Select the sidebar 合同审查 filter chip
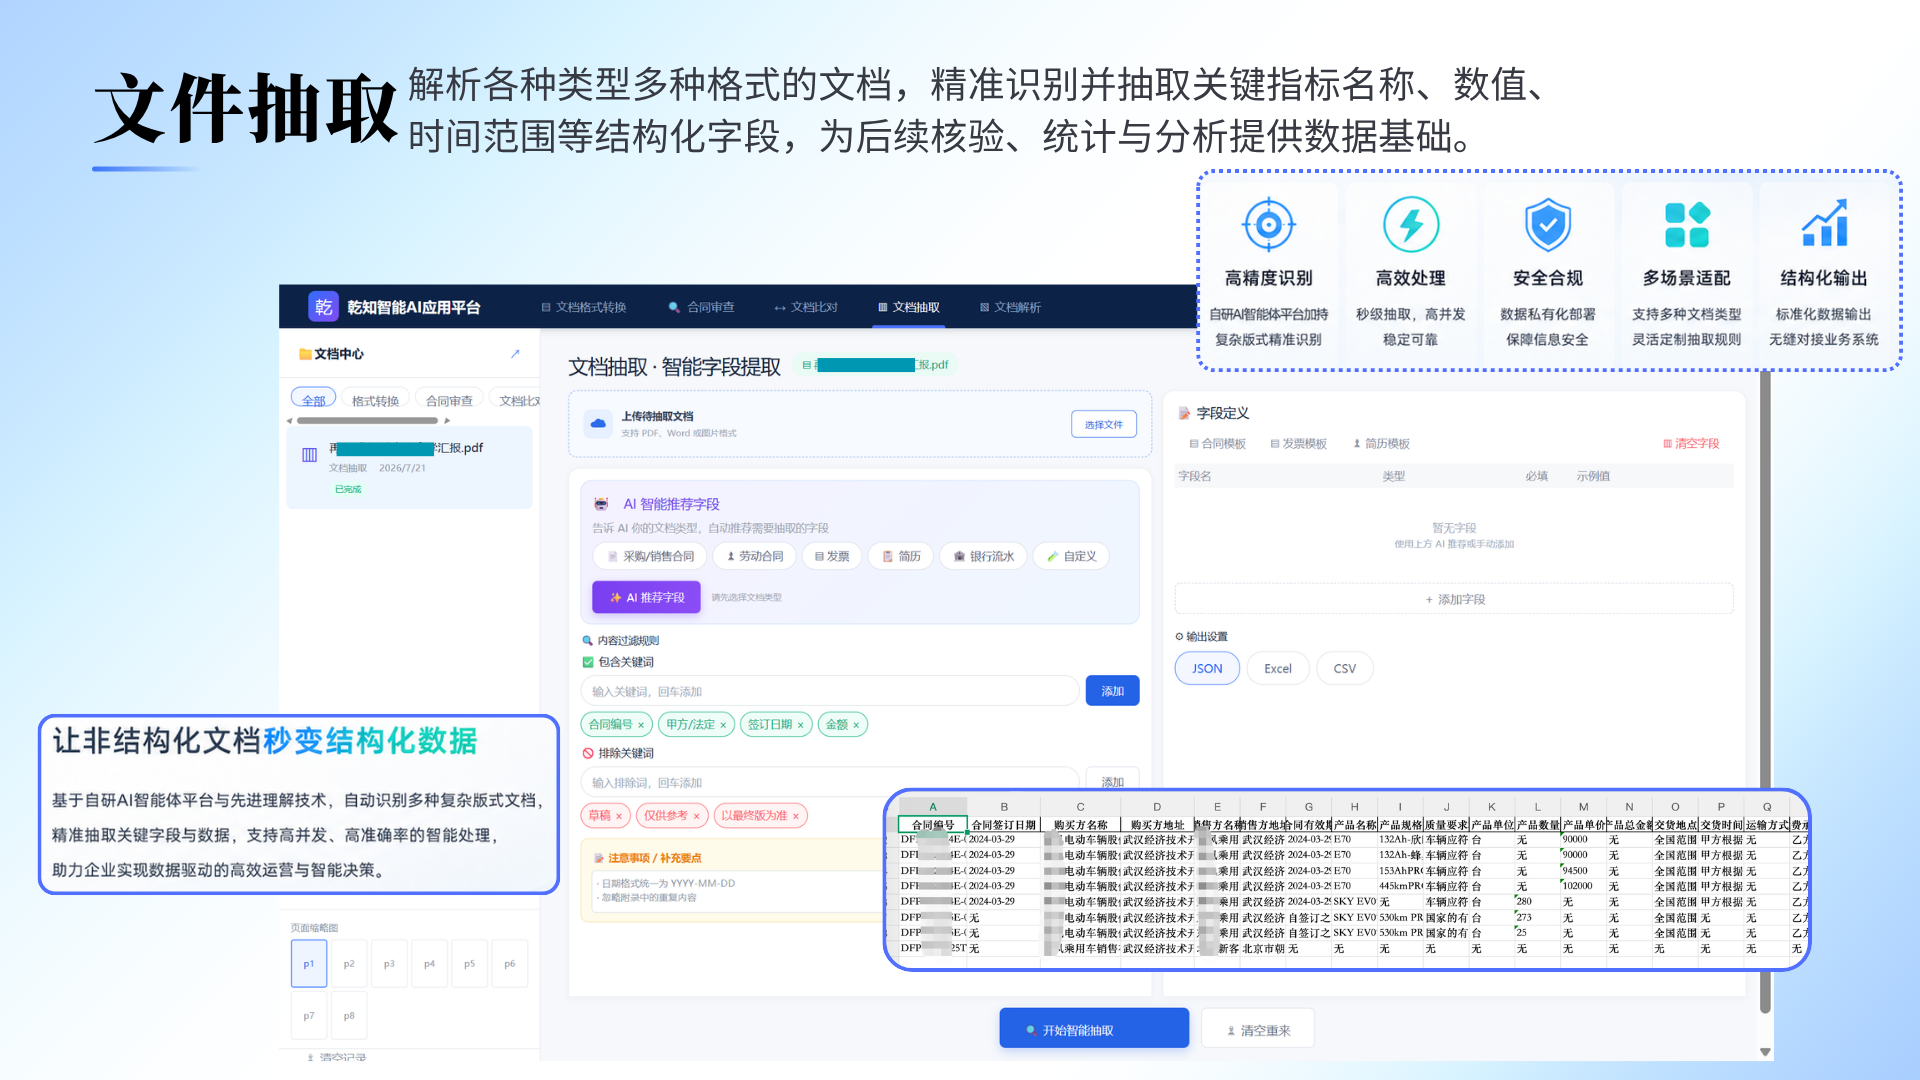Viewport: 1920px width, 1080px height. pos(450,400)
